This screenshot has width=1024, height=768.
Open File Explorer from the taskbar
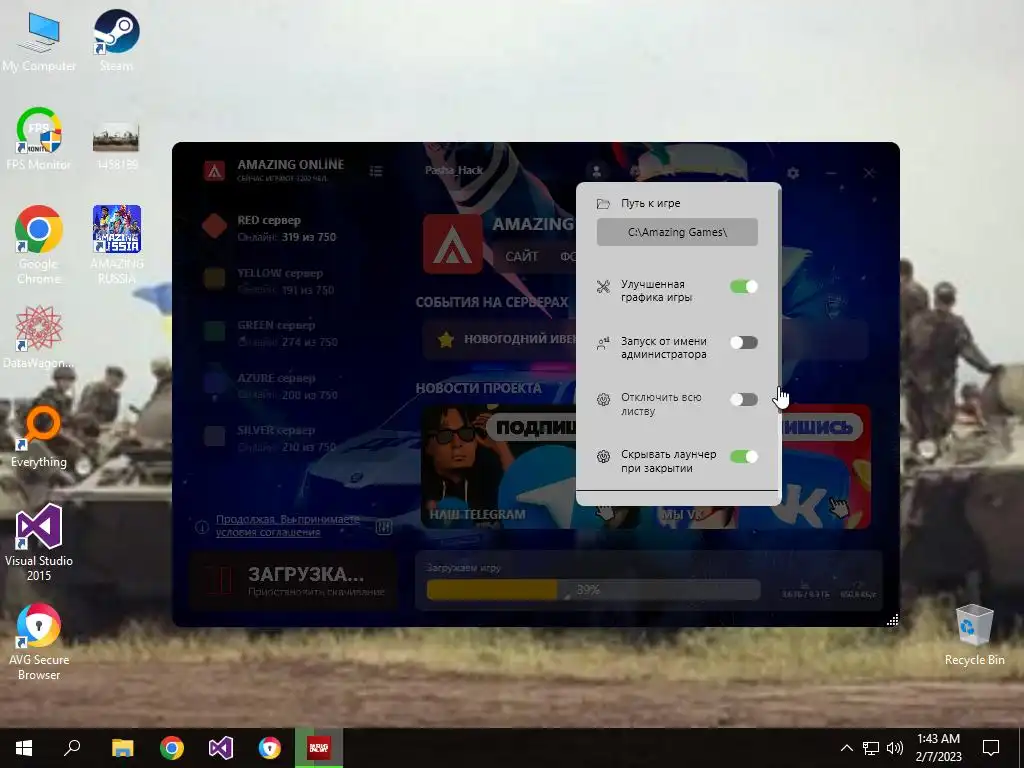[122, 748]
